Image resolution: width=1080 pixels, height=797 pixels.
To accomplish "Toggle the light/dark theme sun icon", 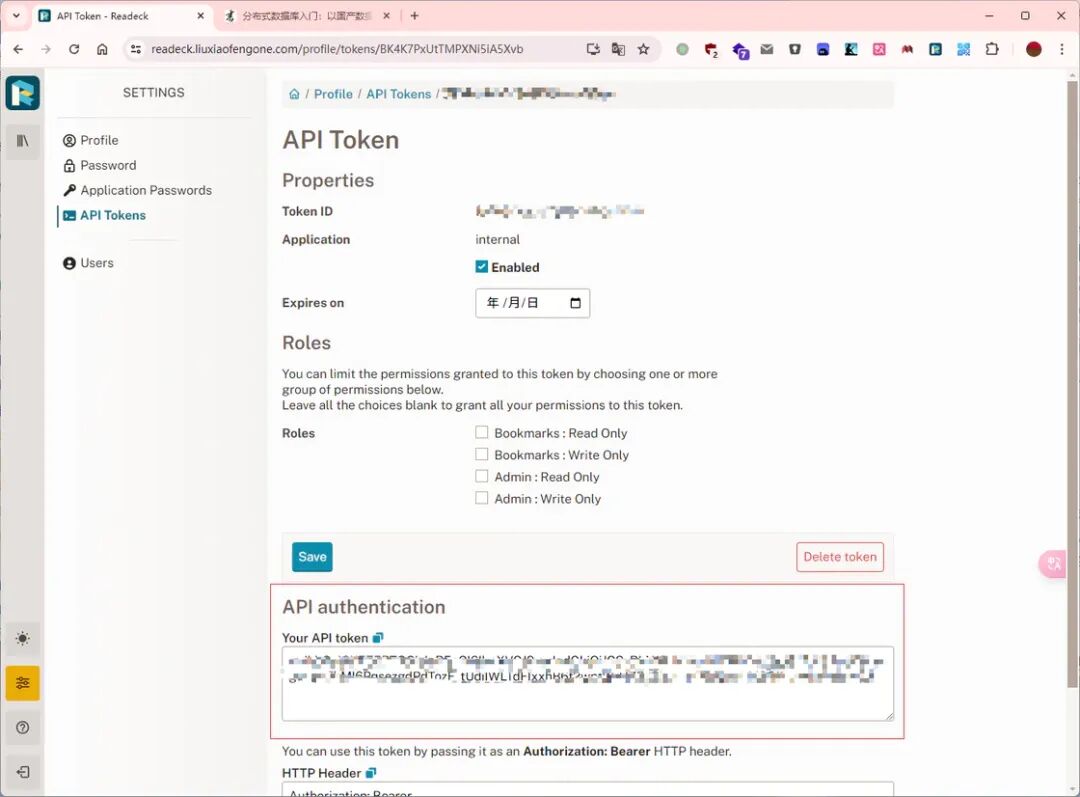I will (23, 639).
